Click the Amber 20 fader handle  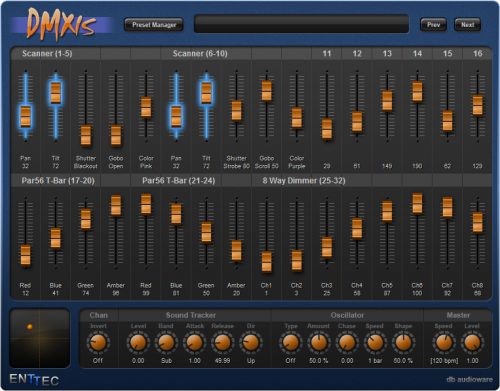click(x=237, y=251)
